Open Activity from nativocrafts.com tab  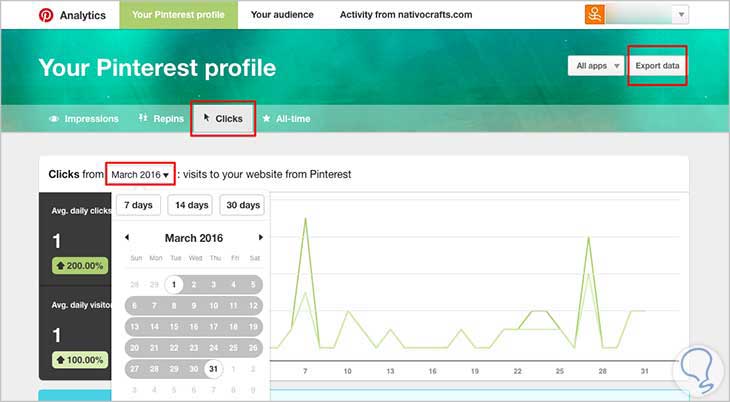pyautogui.click(x=406, y=14)
